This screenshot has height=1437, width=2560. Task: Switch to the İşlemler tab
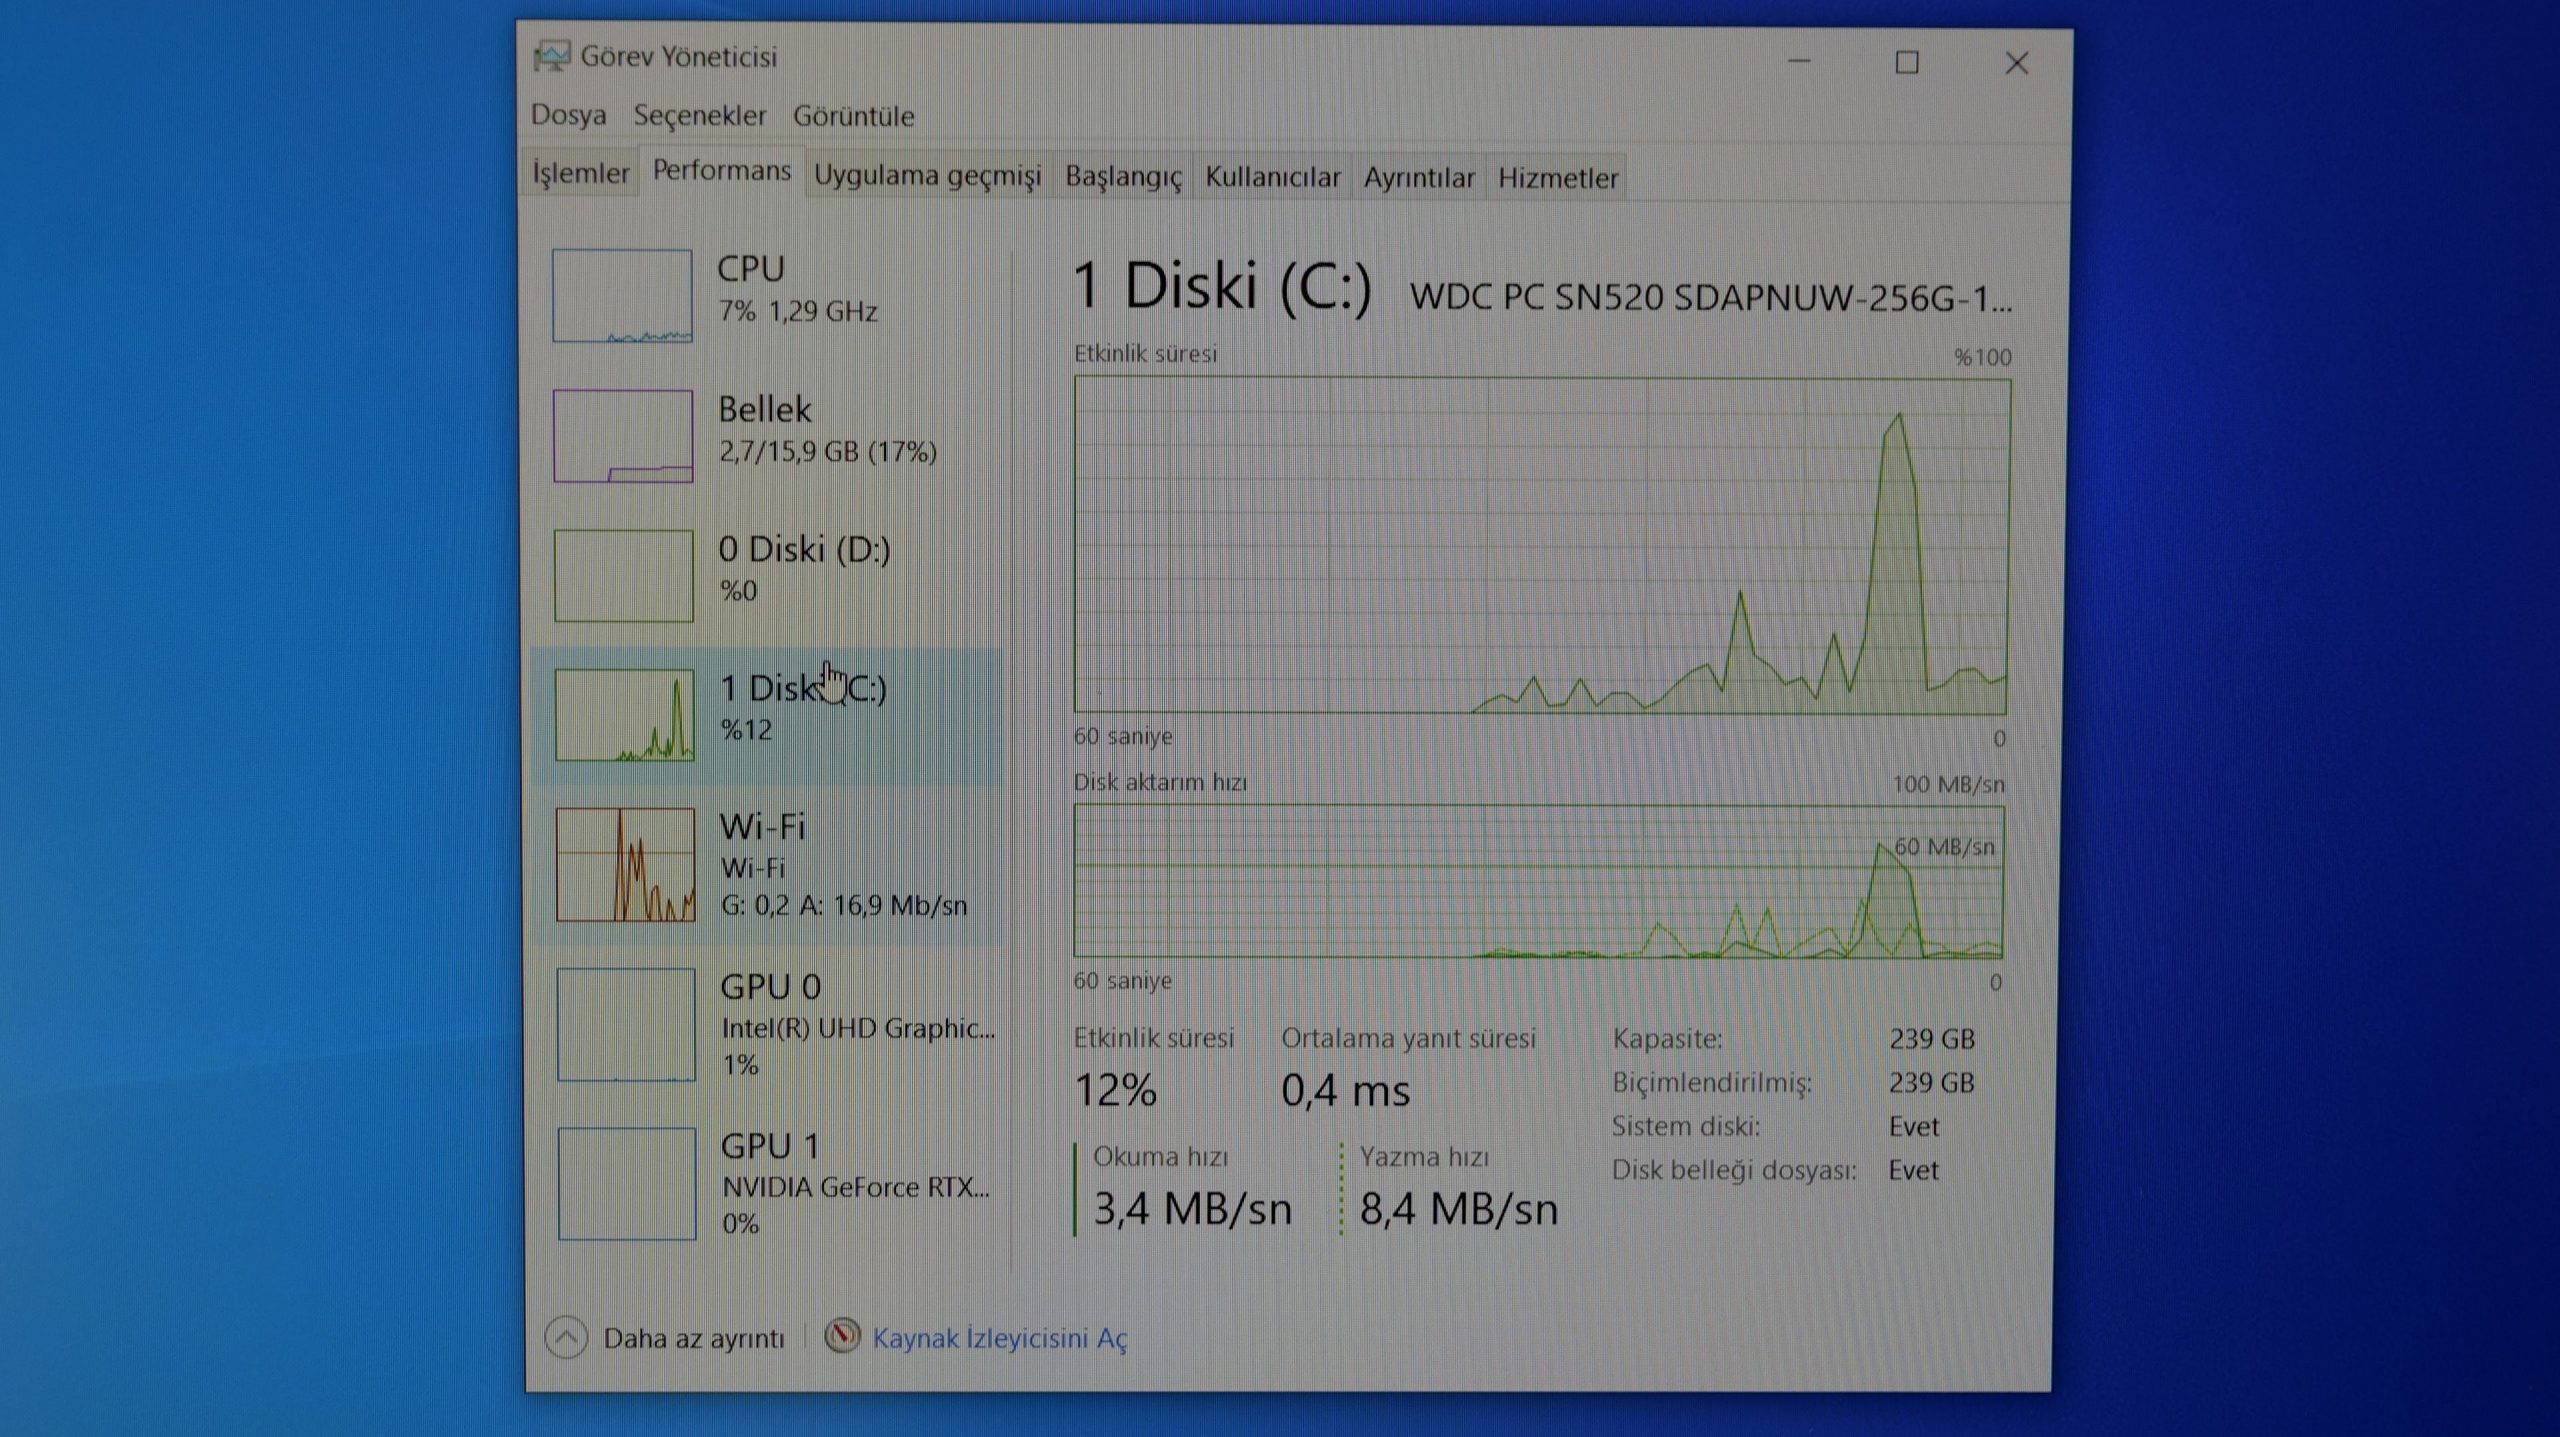click(x=580, y=173)
